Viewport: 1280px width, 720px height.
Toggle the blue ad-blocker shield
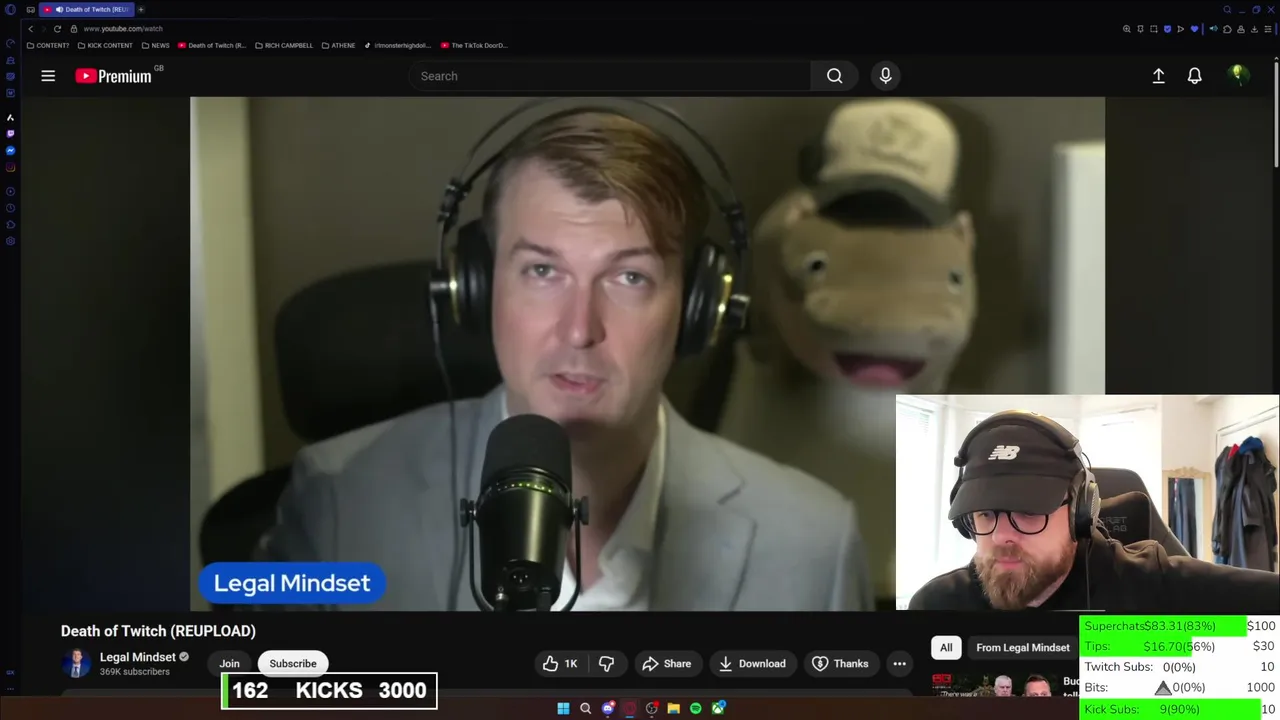[x=1167, y=29]
